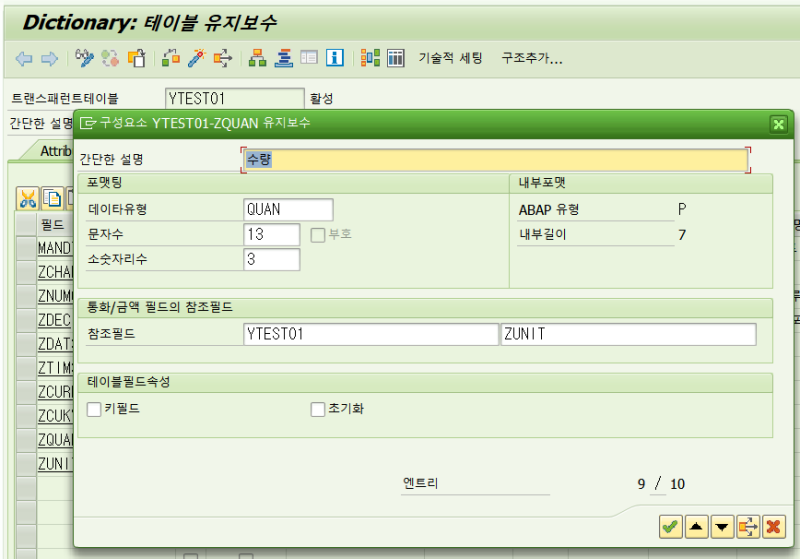Click the 트랜스패런트테이블 name field YTEST01
Image resolution: width=800 pixels, height=559 pixels.
pyautogui.click(x=235, y=98)
